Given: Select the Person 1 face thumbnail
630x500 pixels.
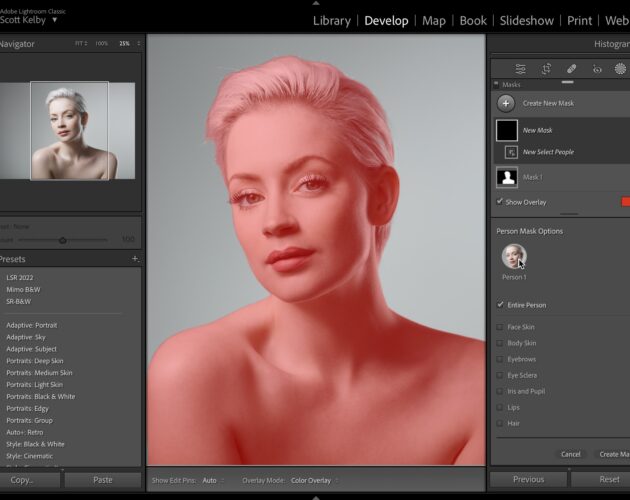Looking at the screenshot, I should point(514,256).
